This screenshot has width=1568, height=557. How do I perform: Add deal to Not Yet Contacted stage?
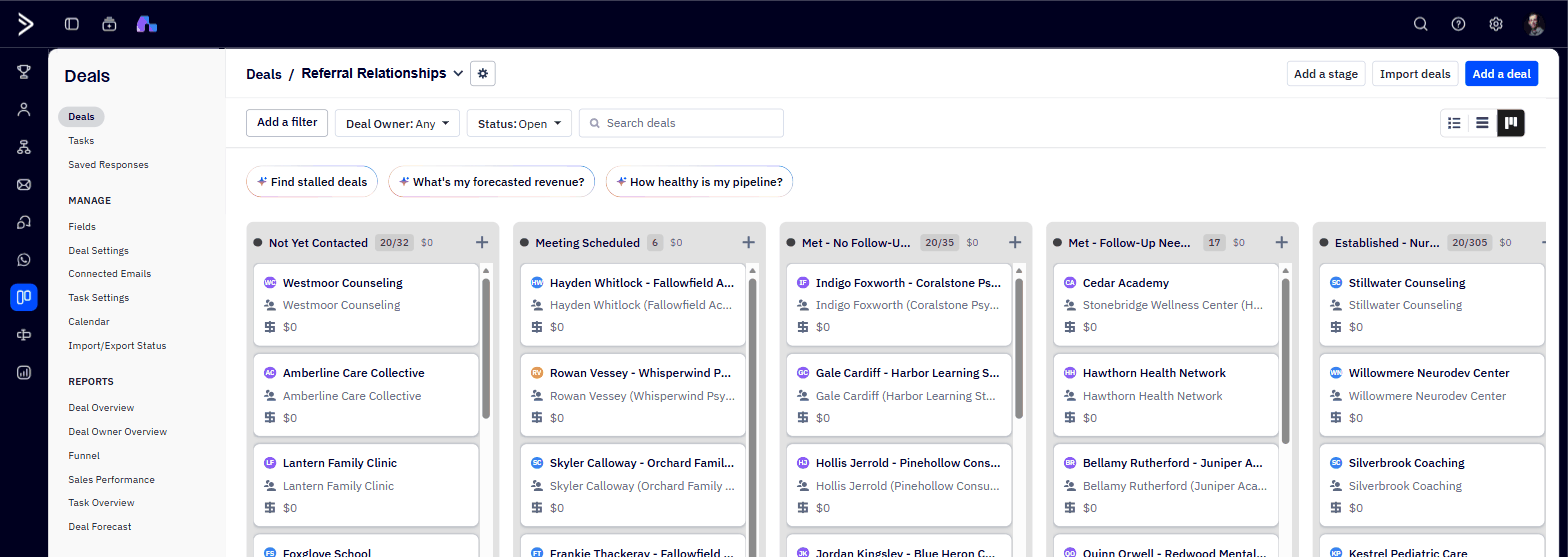click(482, 242)
